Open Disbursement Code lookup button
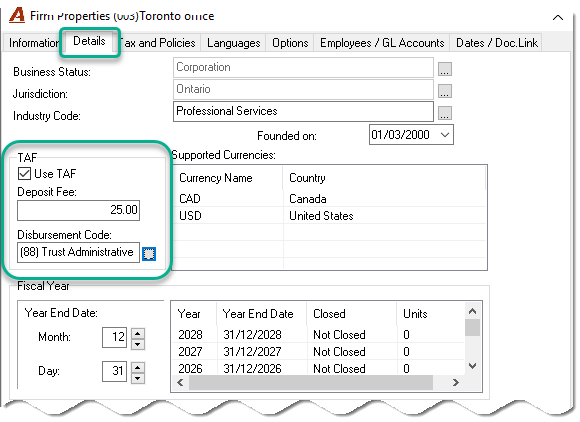This screenshot has height=422, width=580. 149,254
